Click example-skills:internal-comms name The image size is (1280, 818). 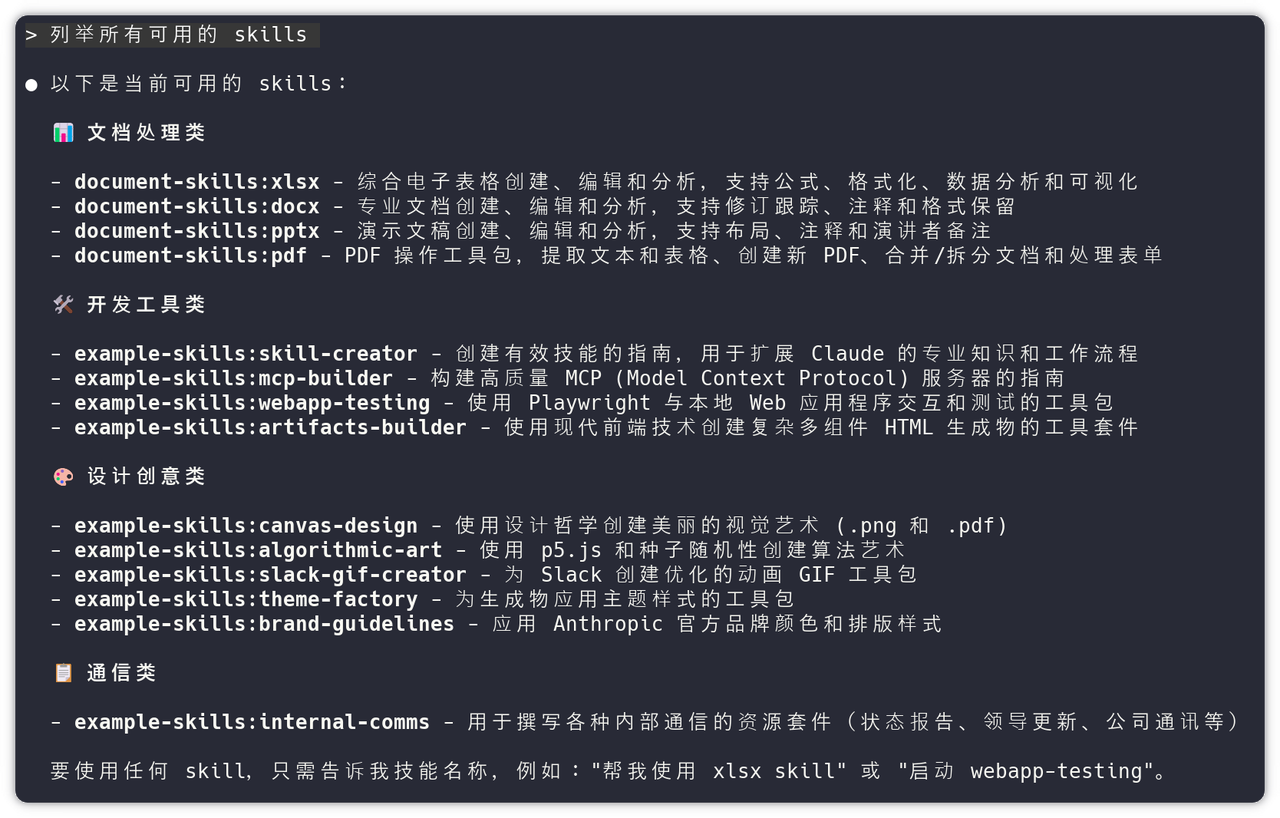pyautogui.click(x=251, y=722)
